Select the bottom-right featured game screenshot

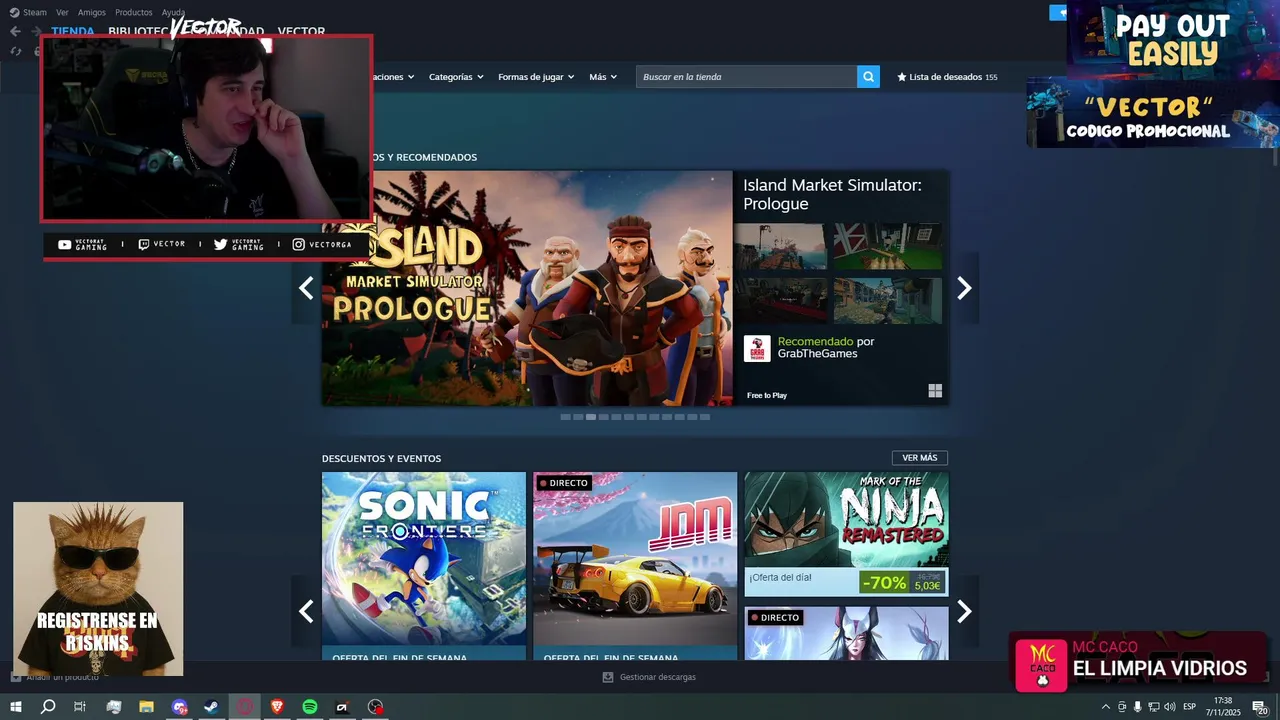click(x=888, y=301)
